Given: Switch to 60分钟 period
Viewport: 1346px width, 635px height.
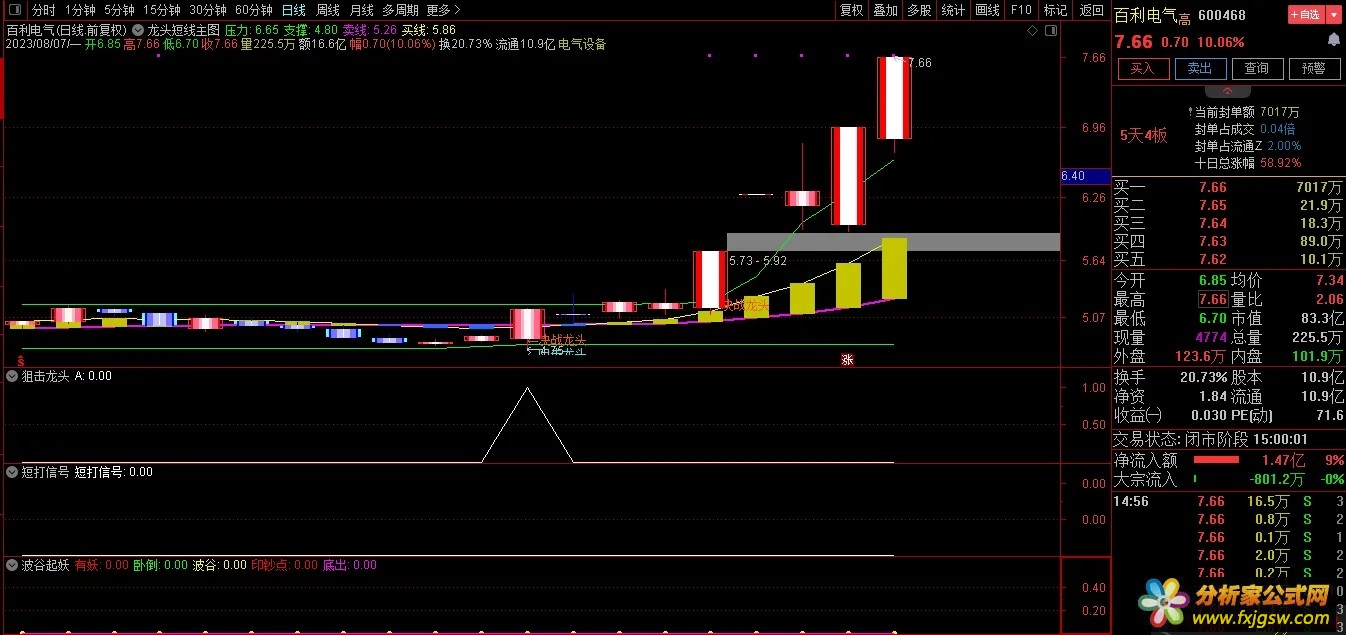Looking at the screenshot, I should [x=254, y=10].
